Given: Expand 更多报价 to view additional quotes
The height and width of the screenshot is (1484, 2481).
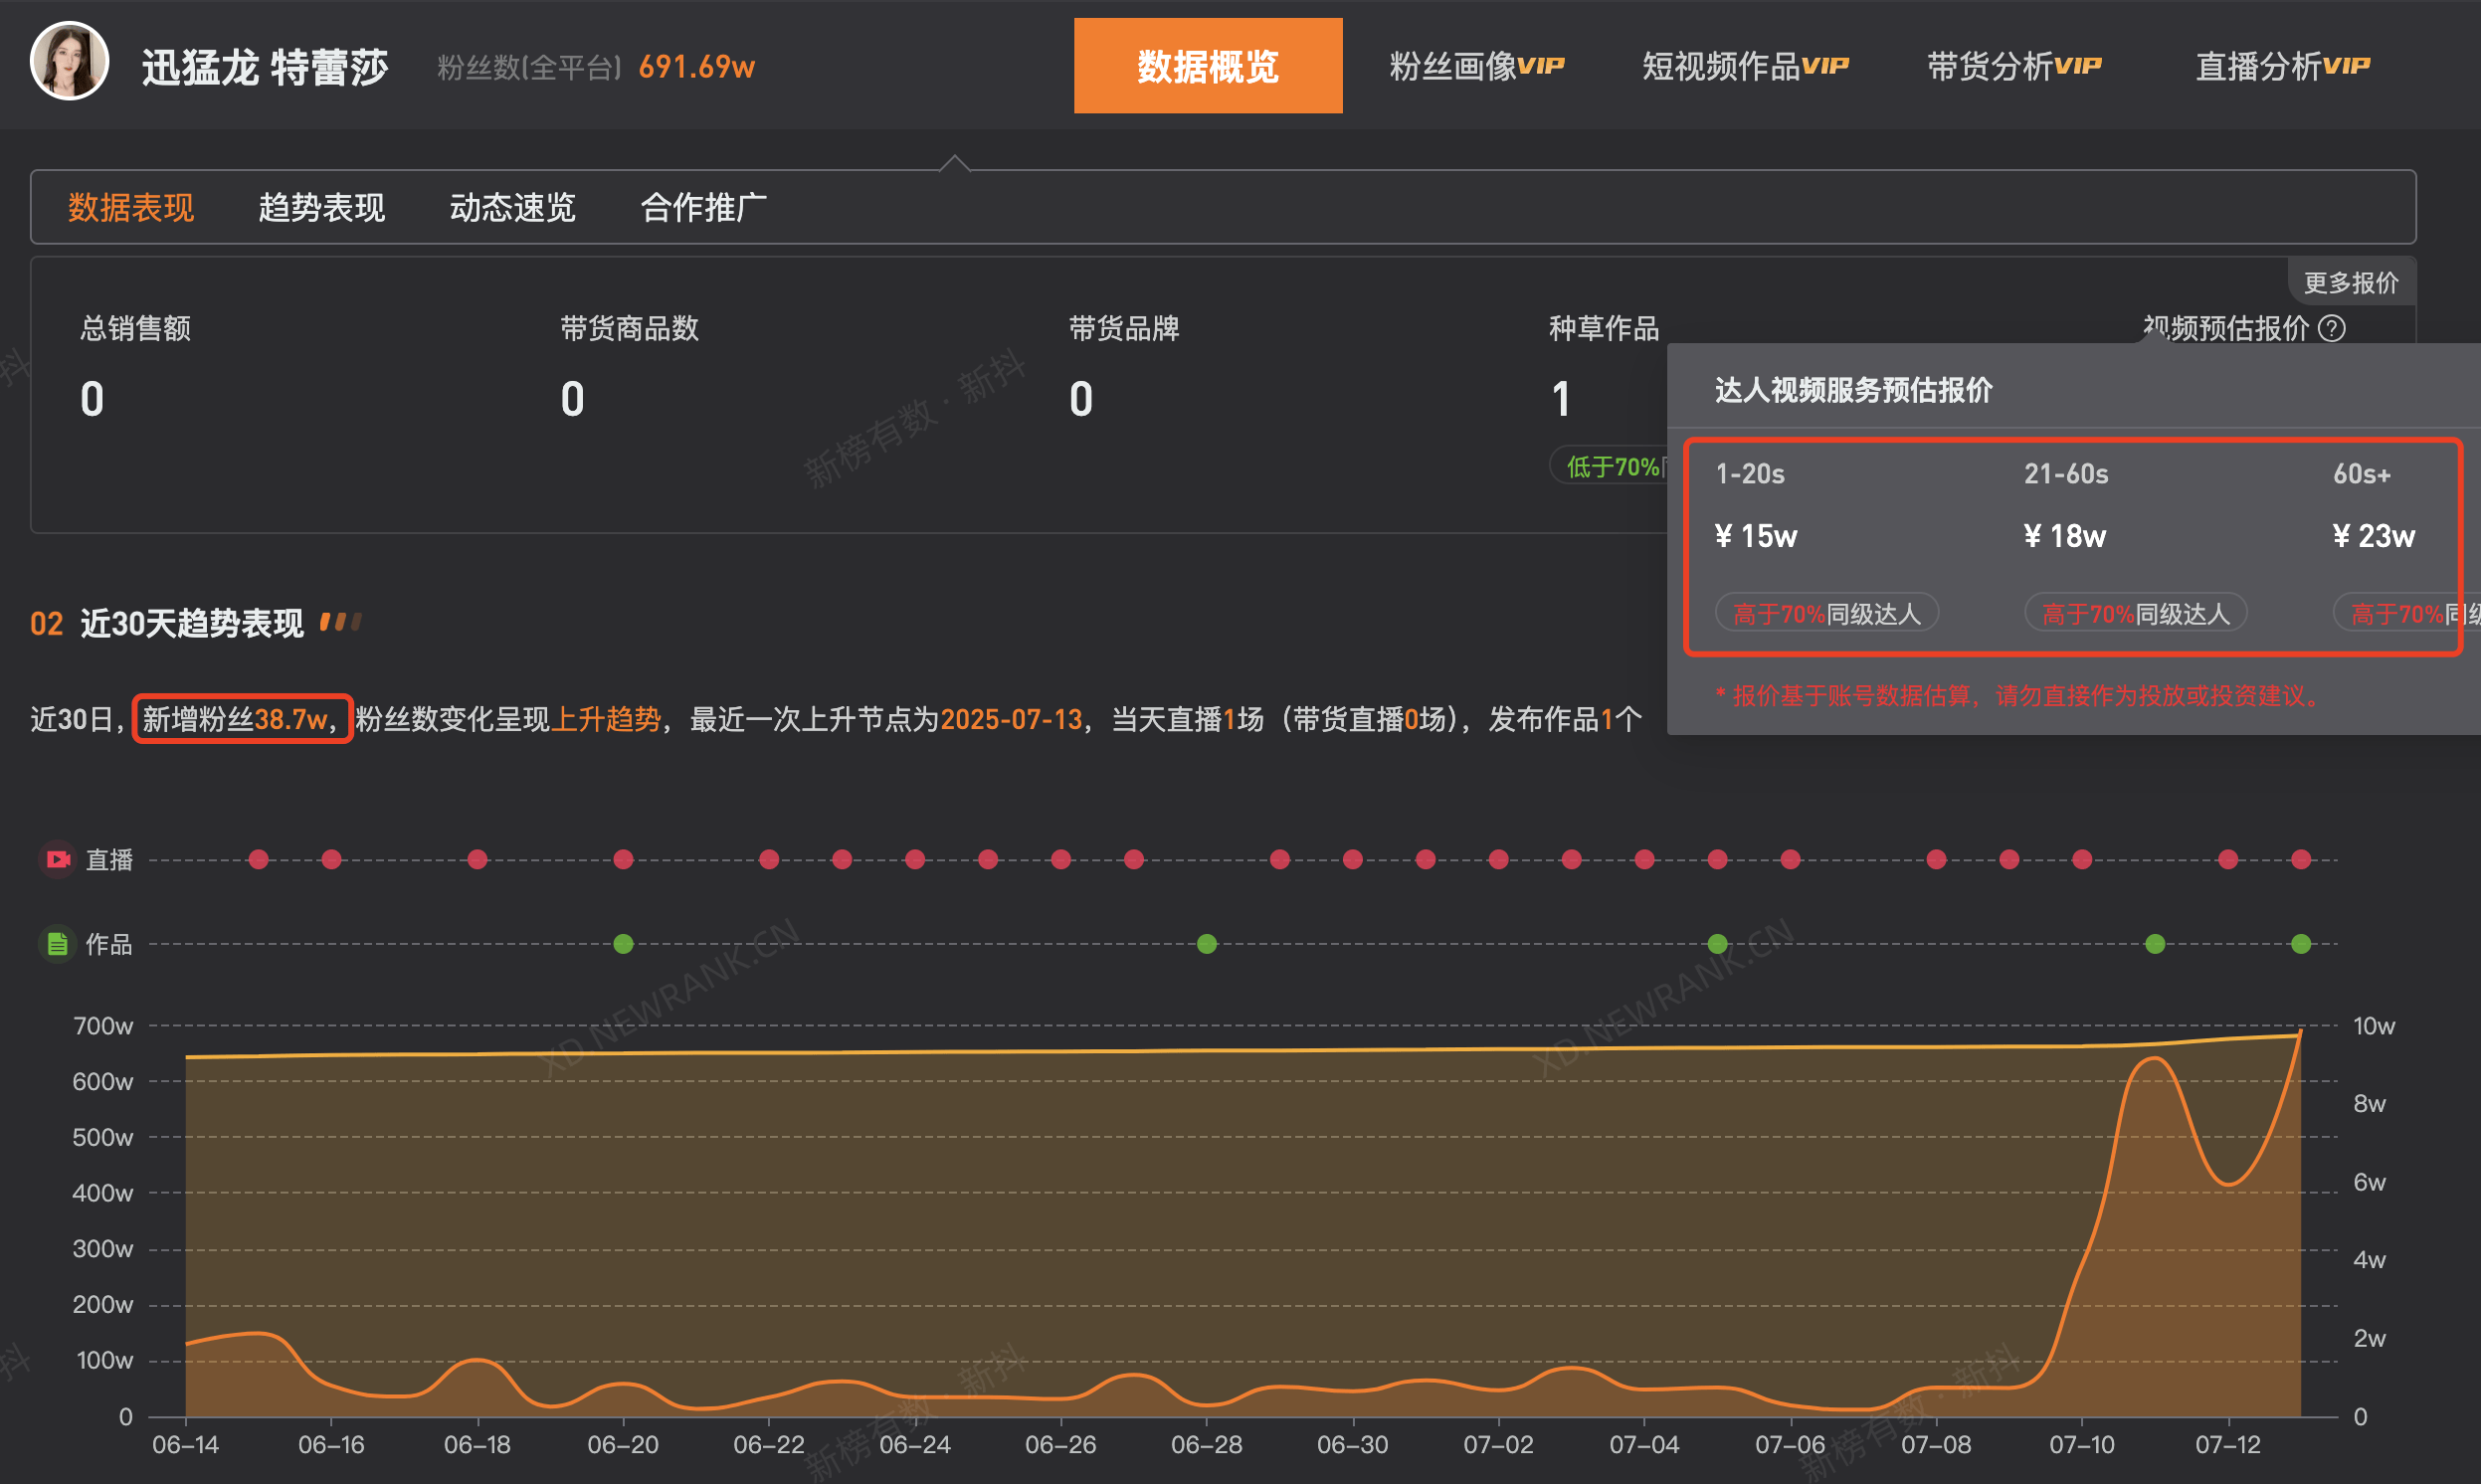Looking at the screenshot, I should tap(2351, 281).
